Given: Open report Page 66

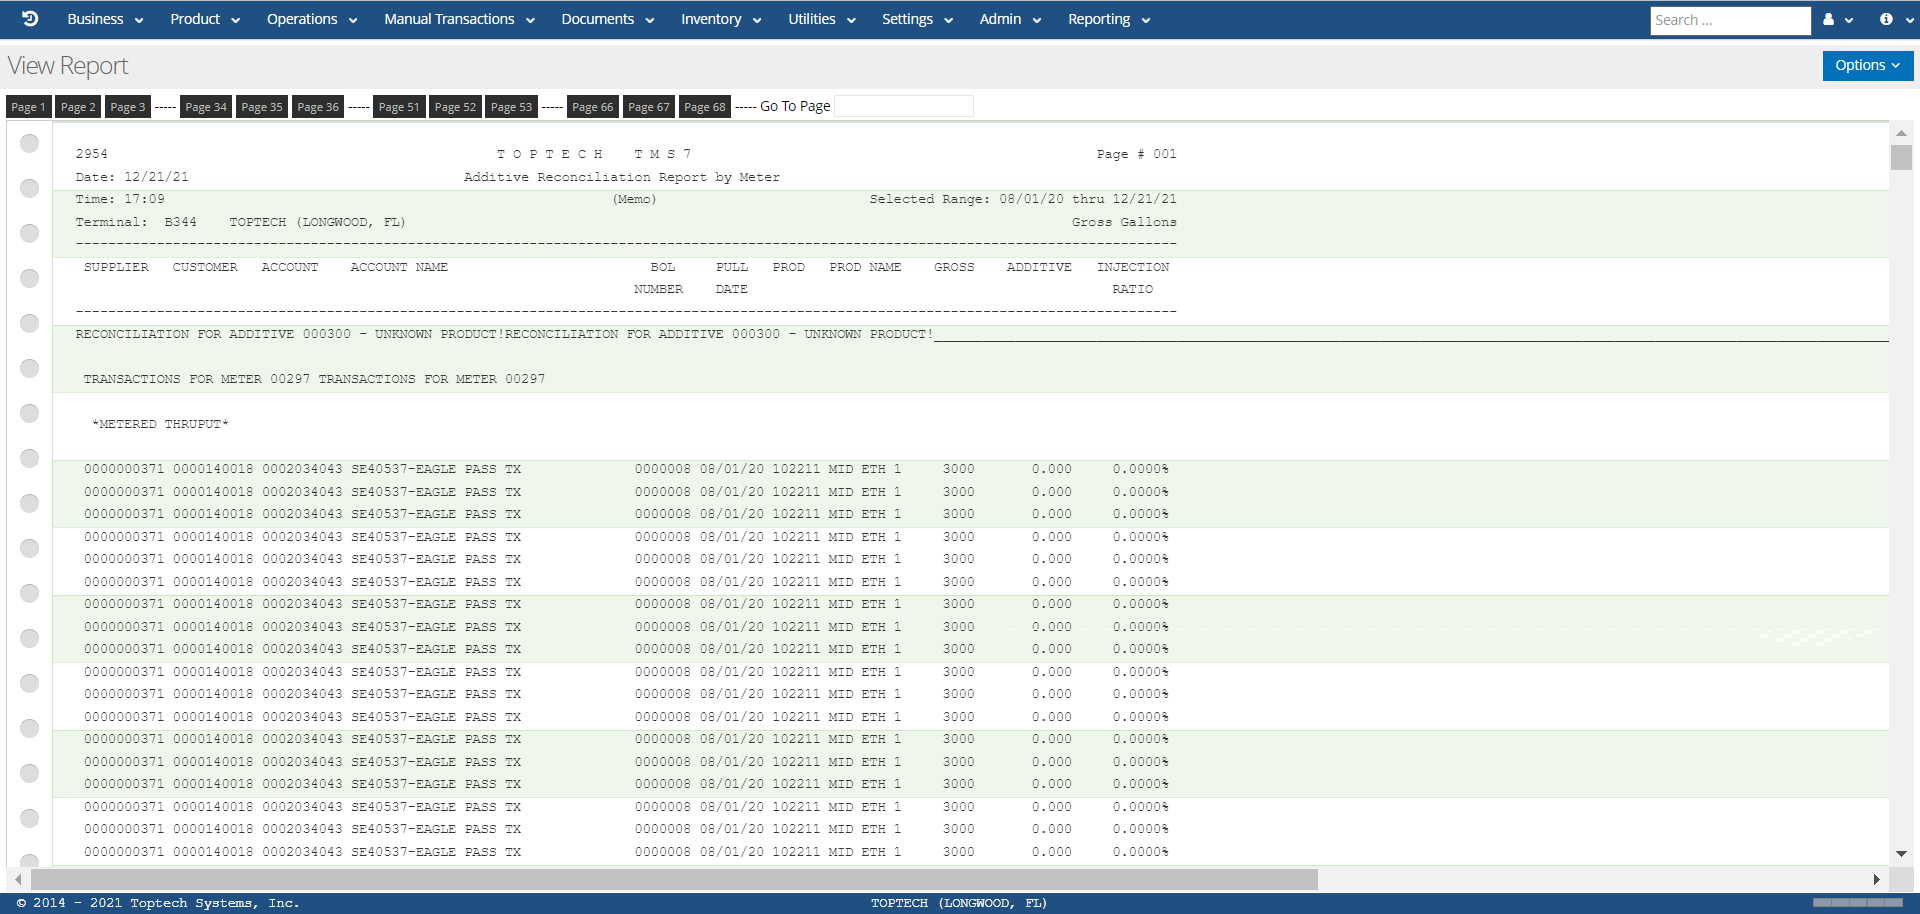Looking at the screenshot, I should click(x=593, y=107).
